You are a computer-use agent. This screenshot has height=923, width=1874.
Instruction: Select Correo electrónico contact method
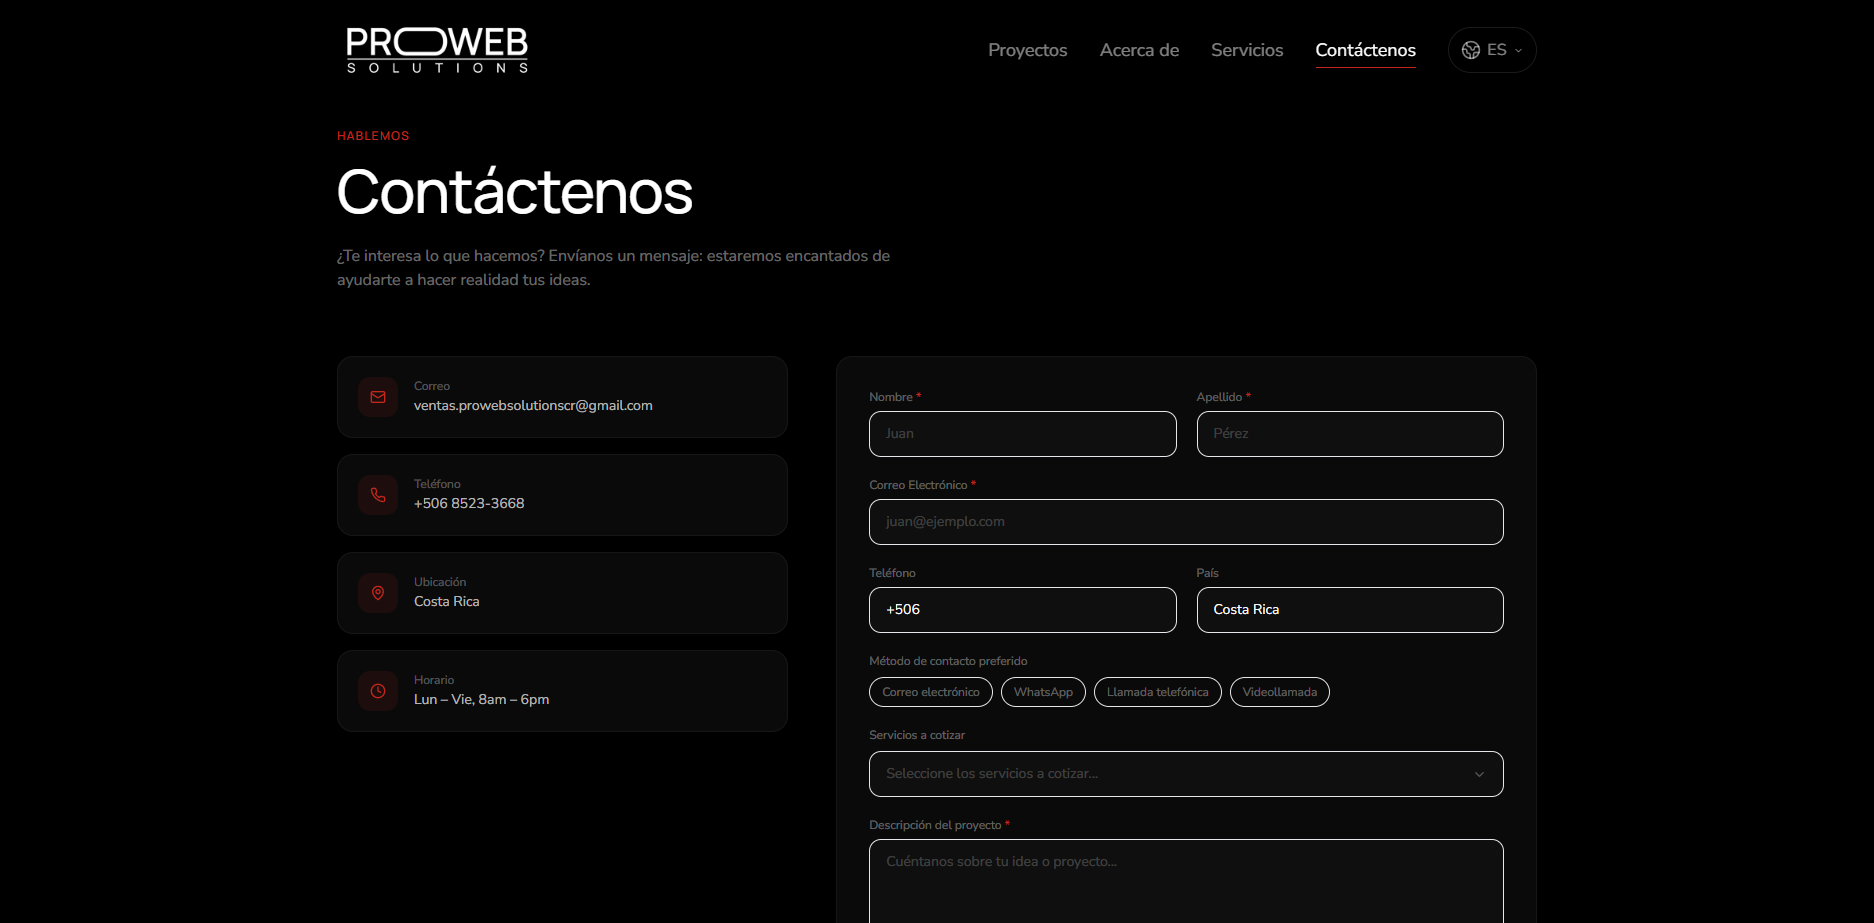click(x=931, y=692)
